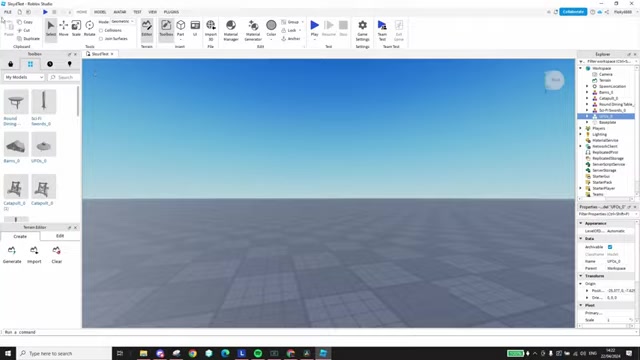Image resolution: width=640 pixels, height=360 pixels.
Task: Click the Anchor tool
Action: pyautogui.click(x=291, y=39)
